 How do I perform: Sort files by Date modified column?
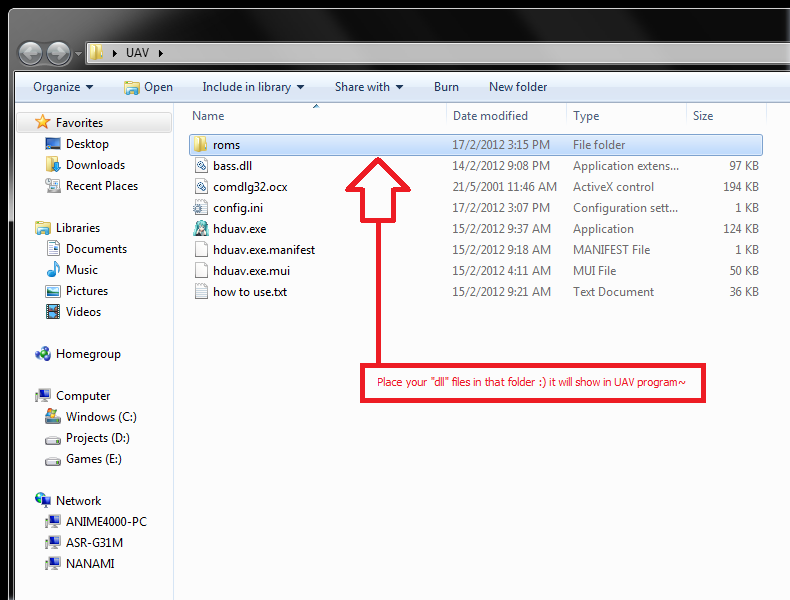point(490,116)
